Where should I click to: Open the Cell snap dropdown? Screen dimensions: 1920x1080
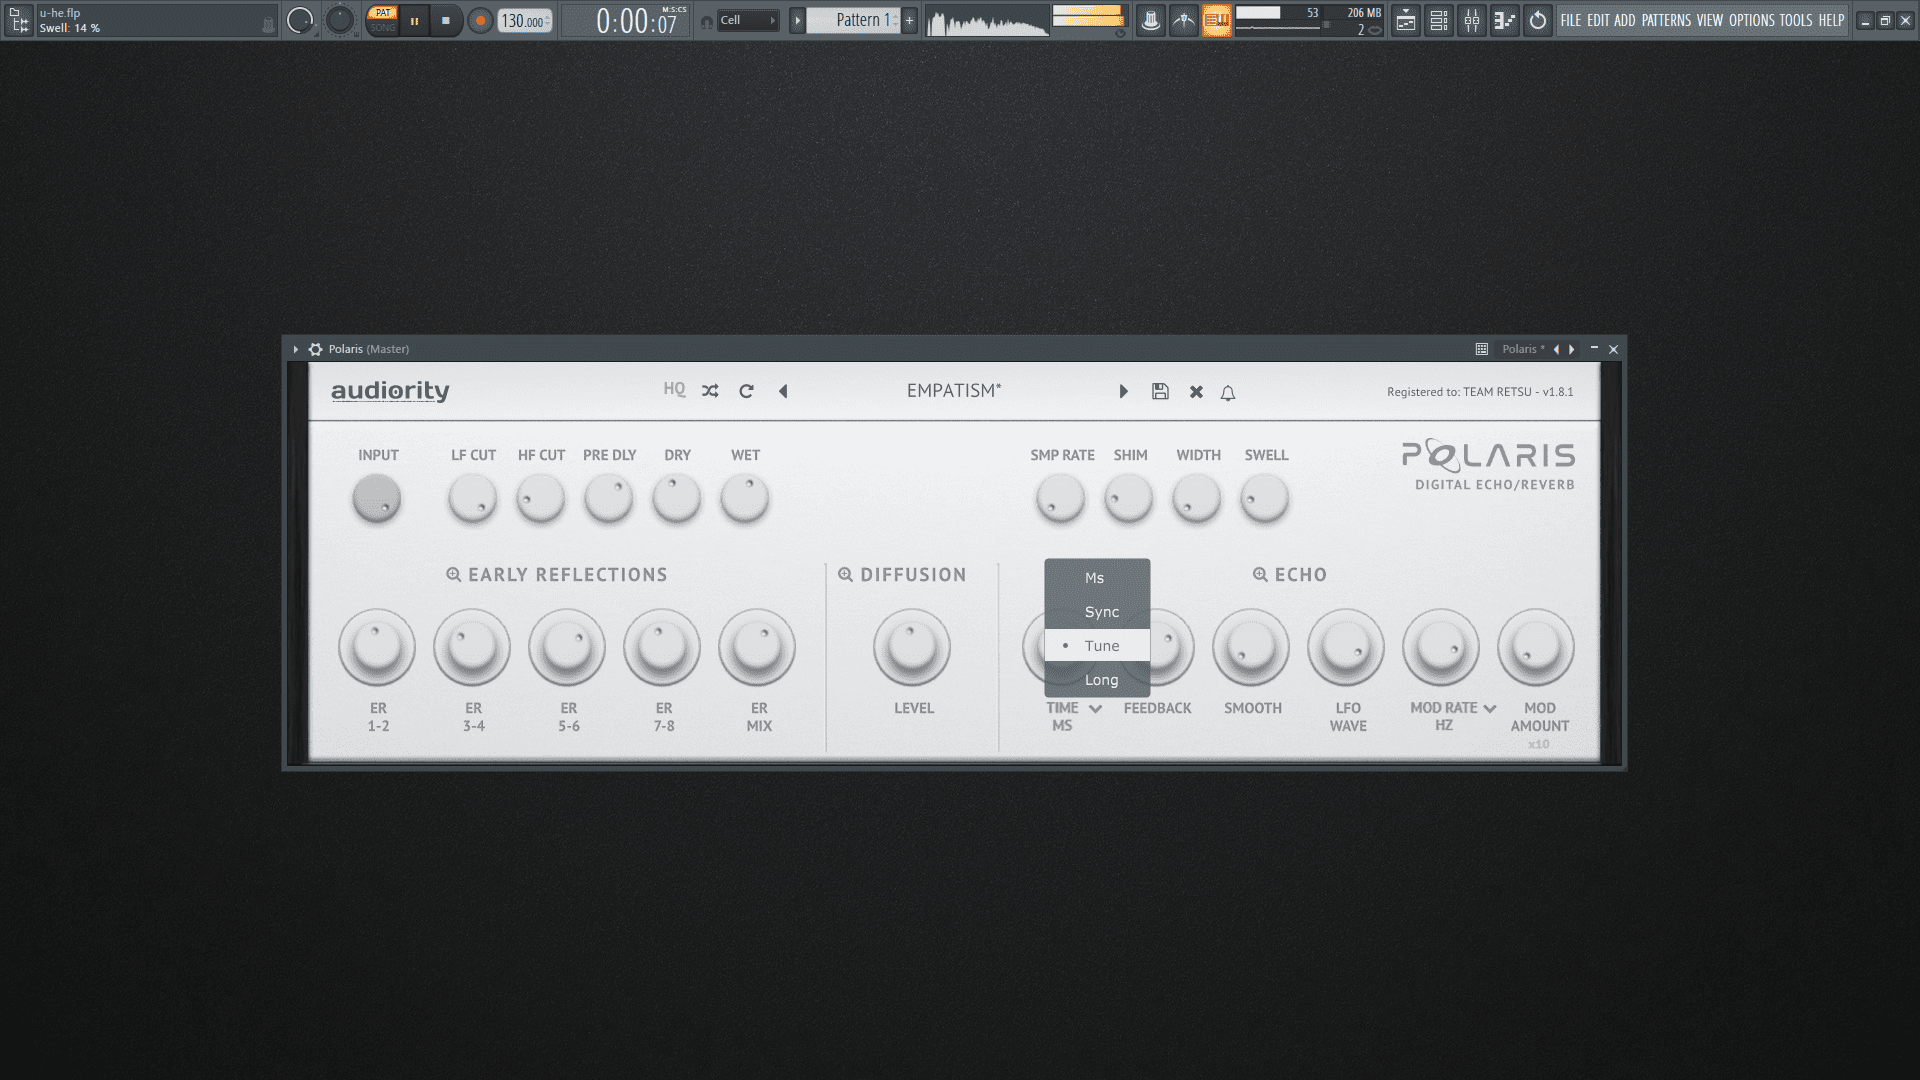coord(747,20)
